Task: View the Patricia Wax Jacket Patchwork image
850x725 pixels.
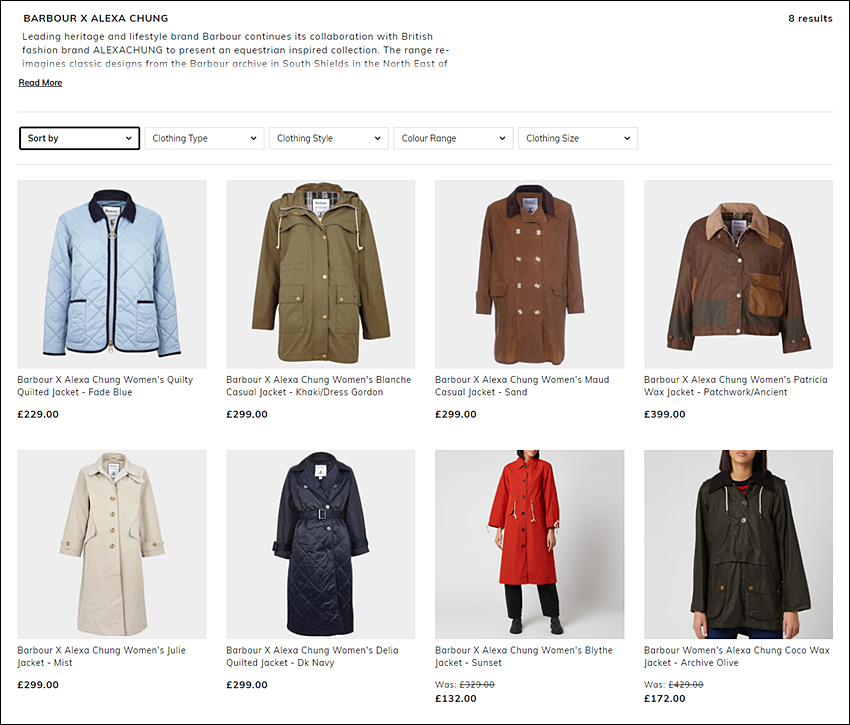Action: (738, 274)
